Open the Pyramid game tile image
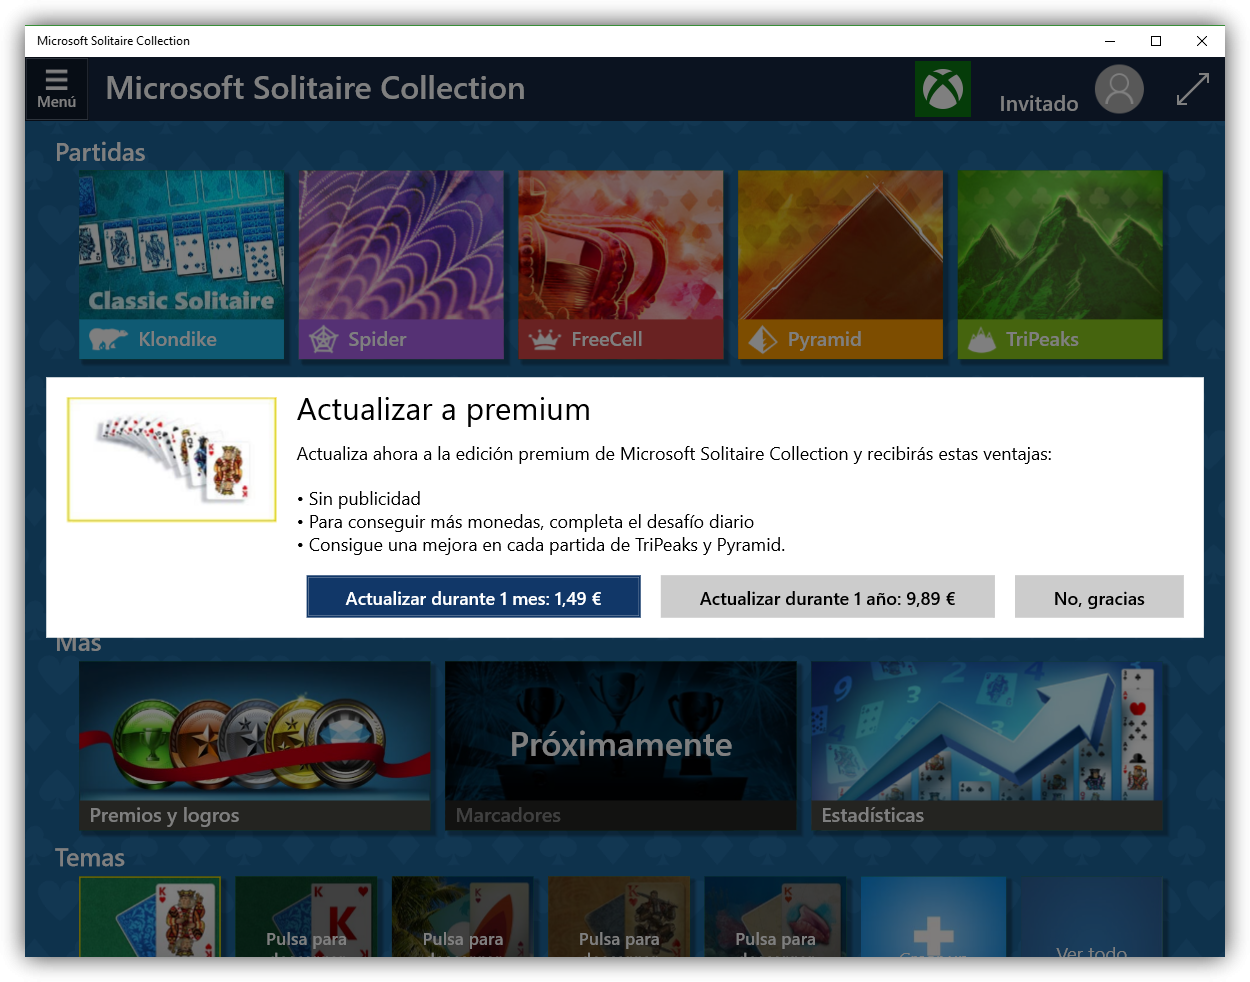This screenshot has height=982, width=1250. pos(840,245)
